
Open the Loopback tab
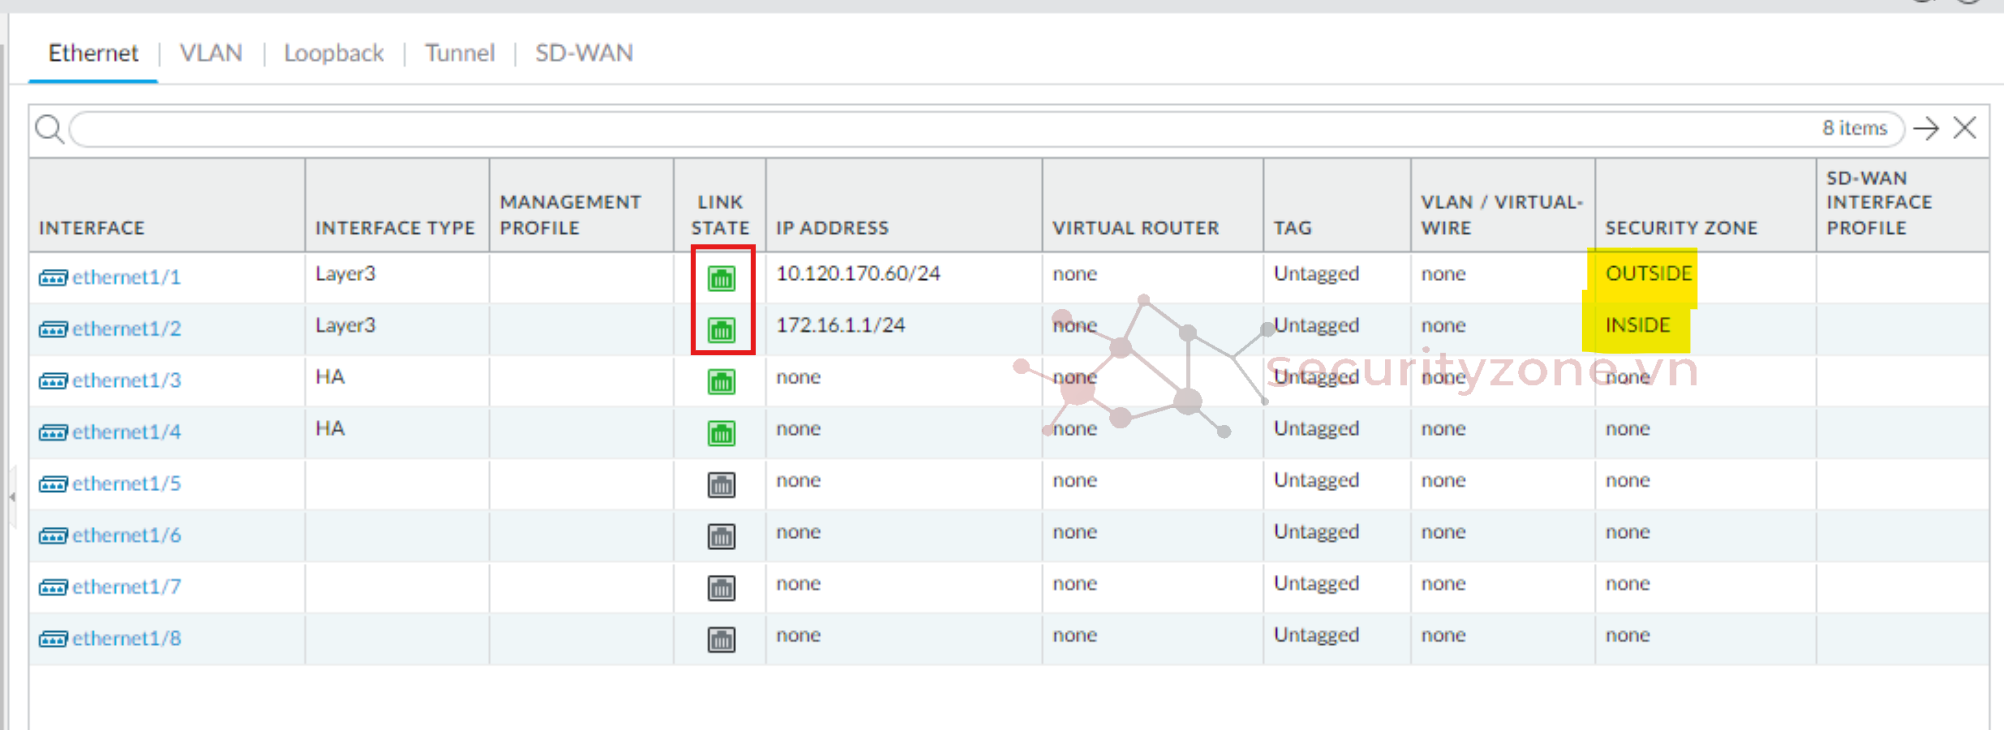333,53
